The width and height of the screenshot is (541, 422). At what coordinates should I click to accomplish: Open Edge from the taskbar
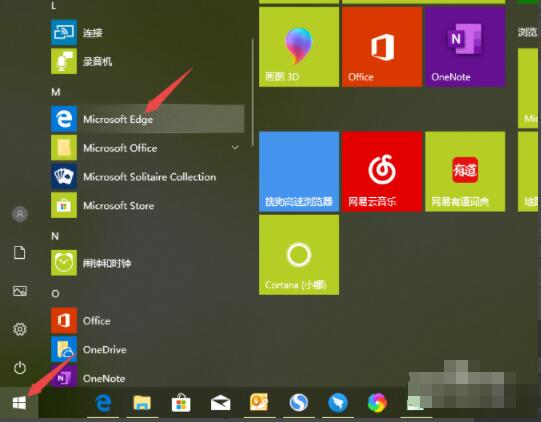coord(103,403)
